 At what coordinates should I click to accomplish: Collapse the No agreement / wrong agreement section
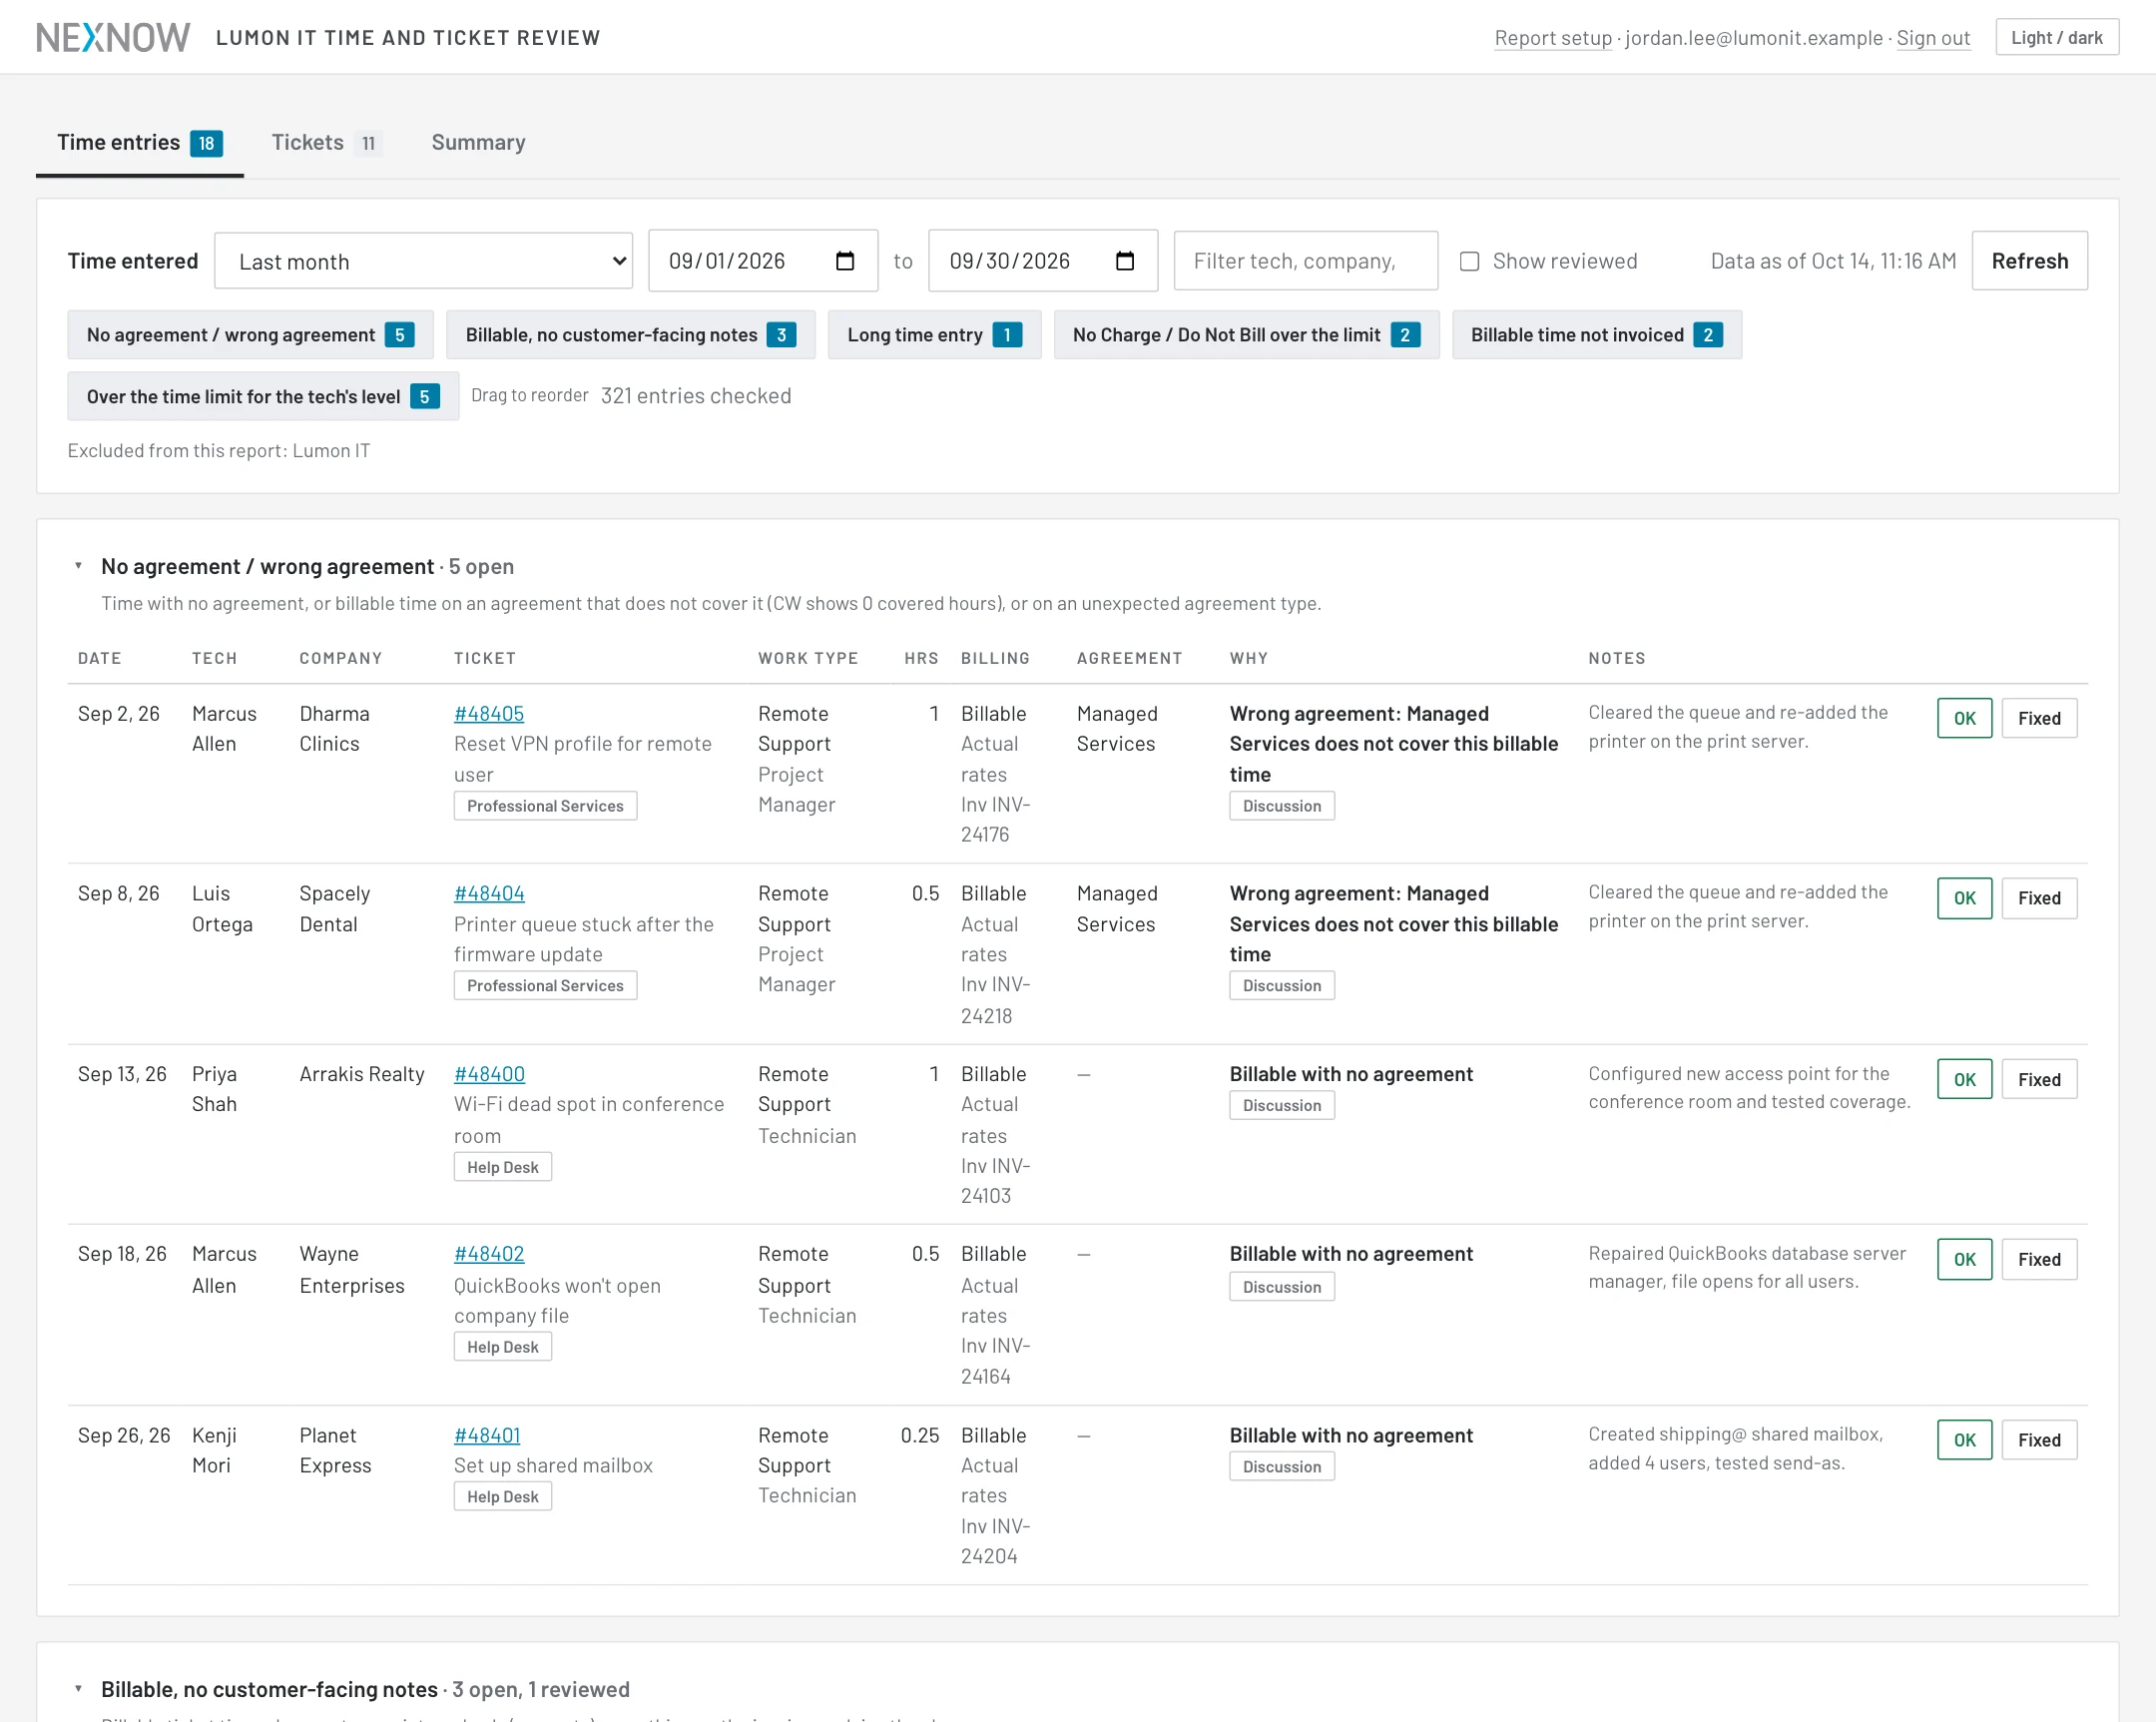78,566
